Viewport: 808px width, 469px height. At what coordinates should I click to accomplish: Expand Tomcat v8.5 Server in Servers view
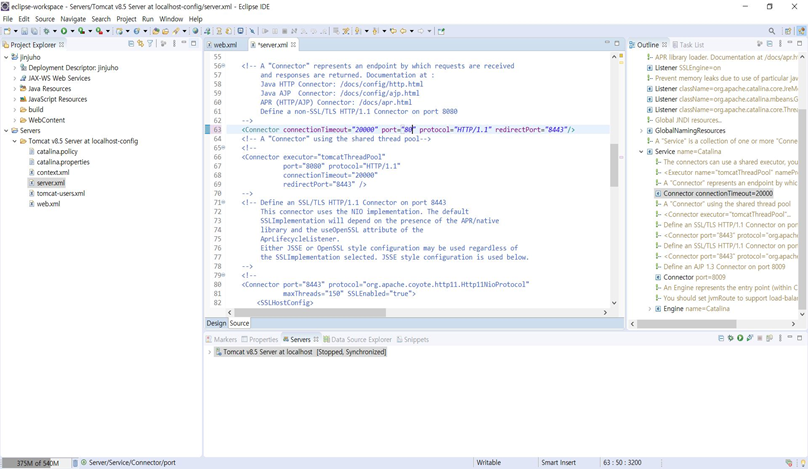click(210, 352)
